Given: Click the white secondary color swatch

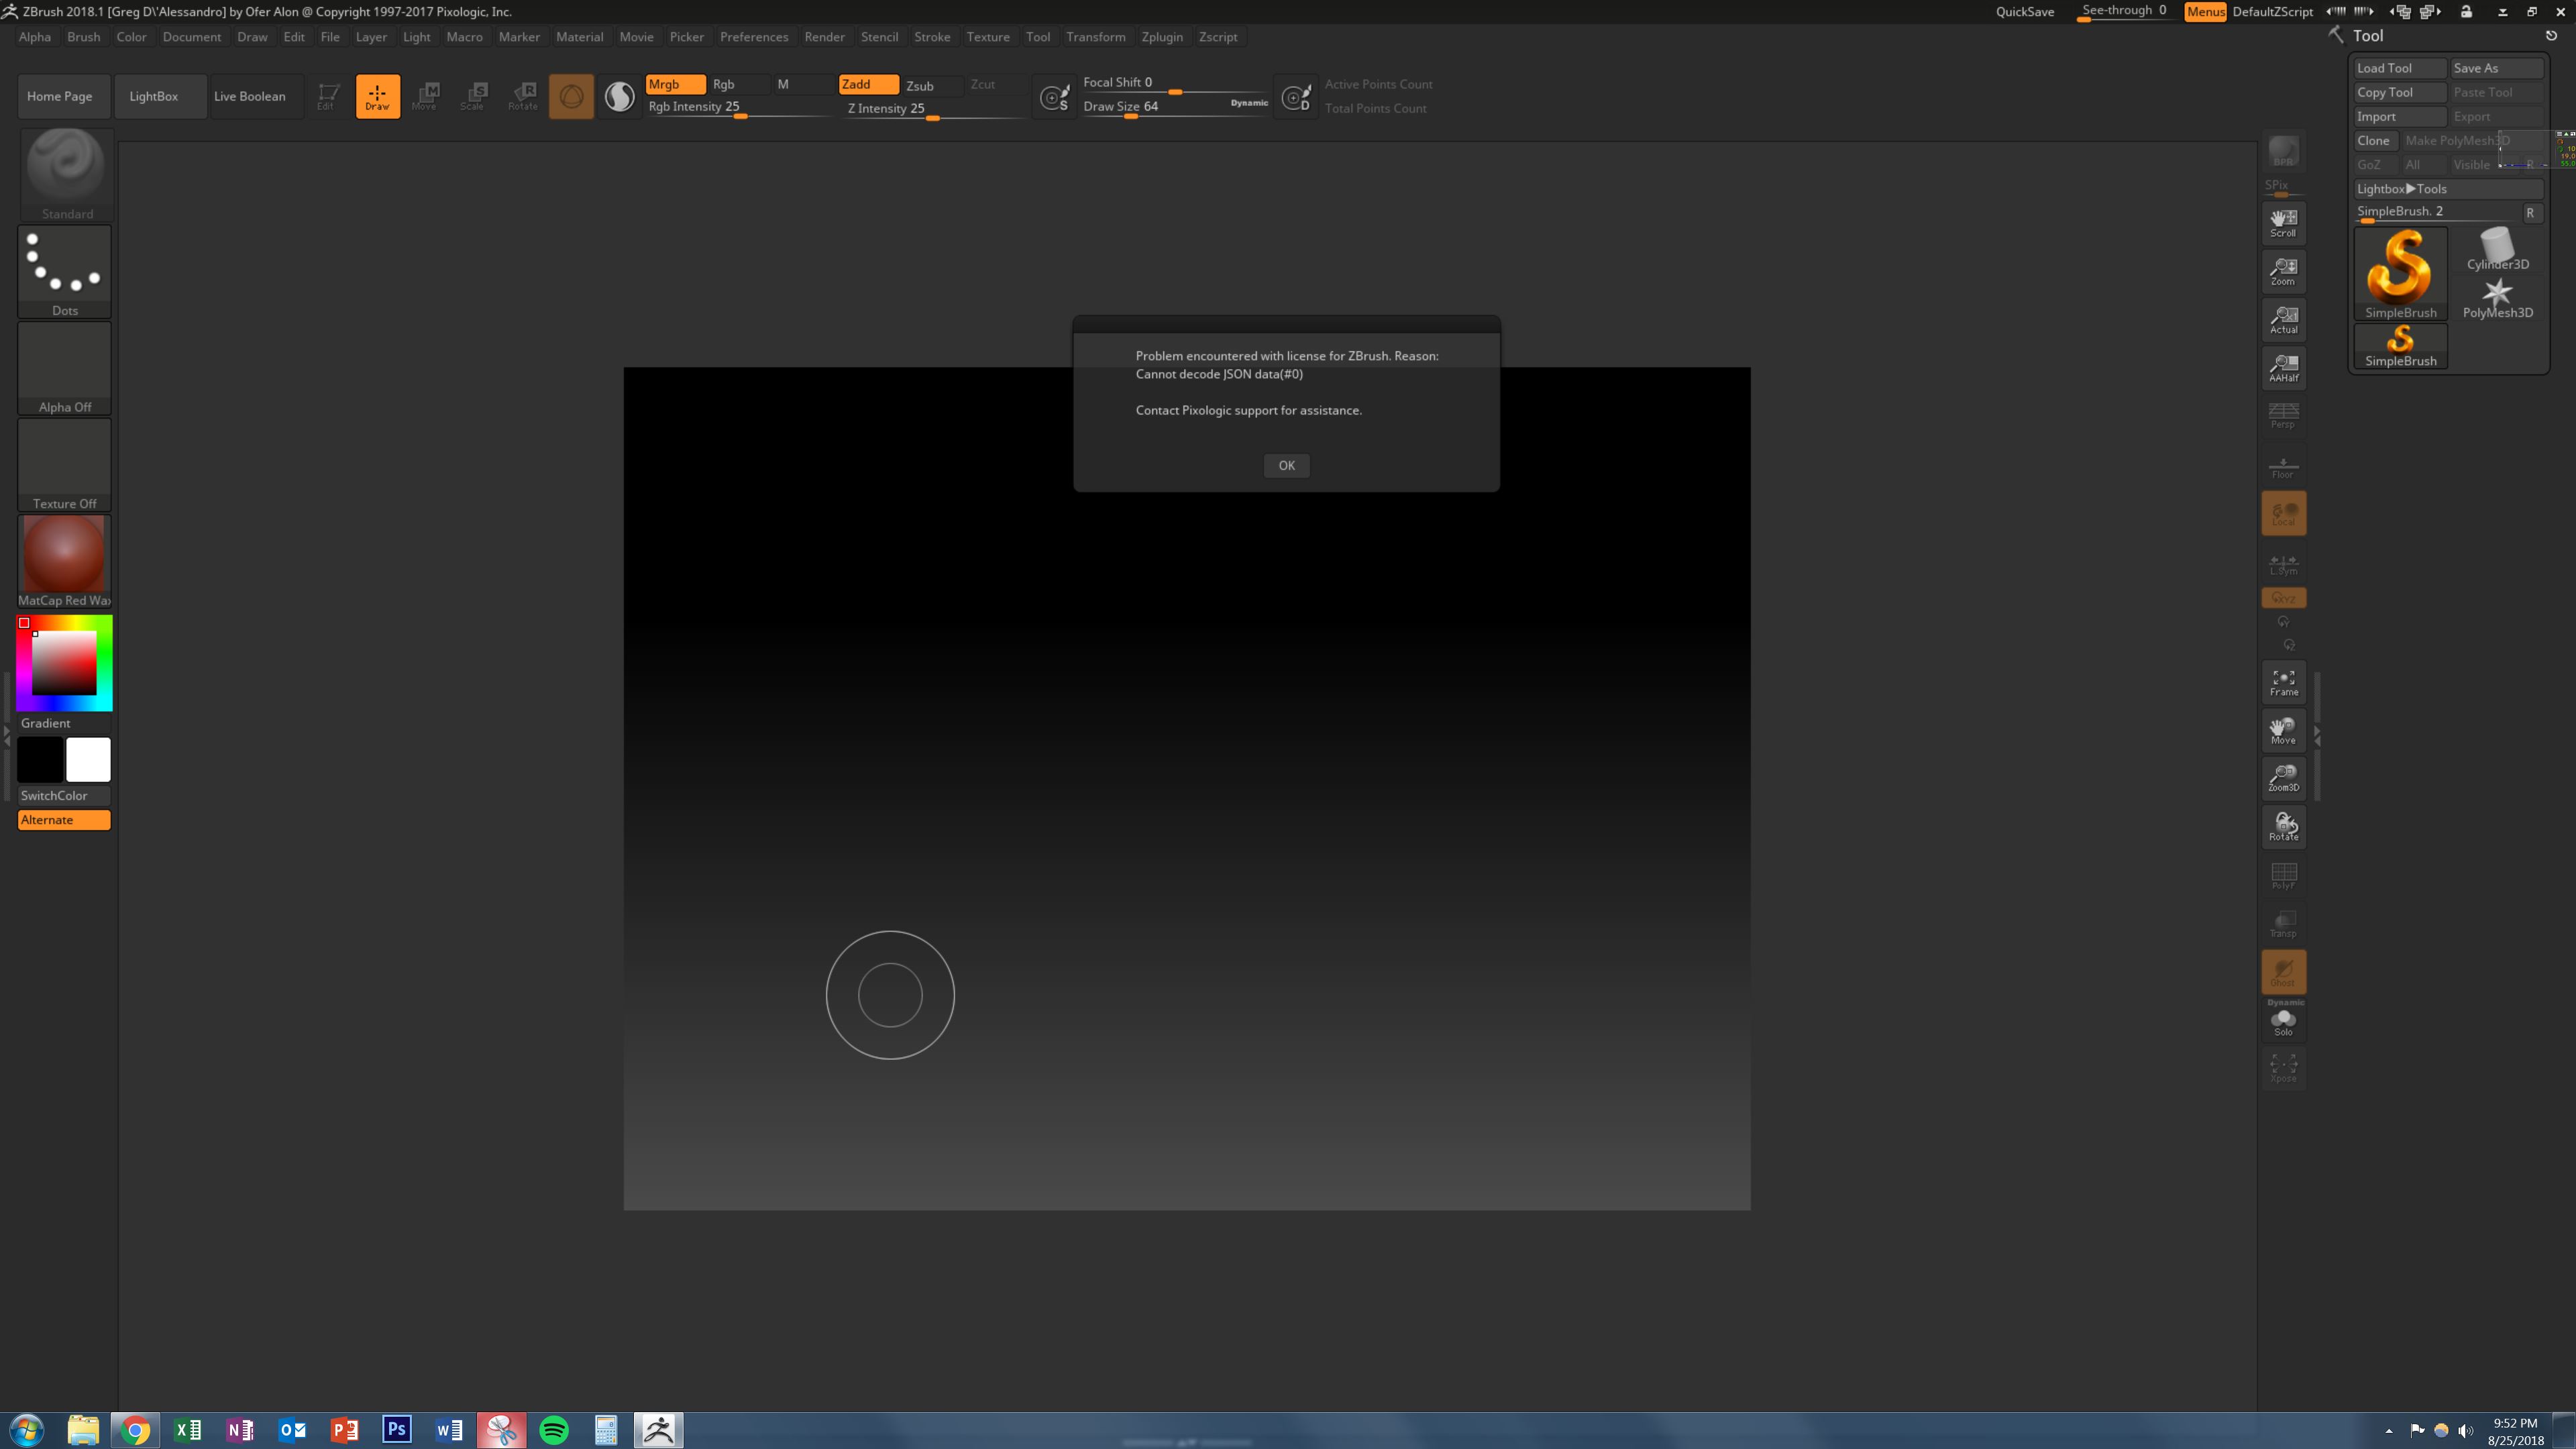Looking at the screenshot, I should 88,759.
